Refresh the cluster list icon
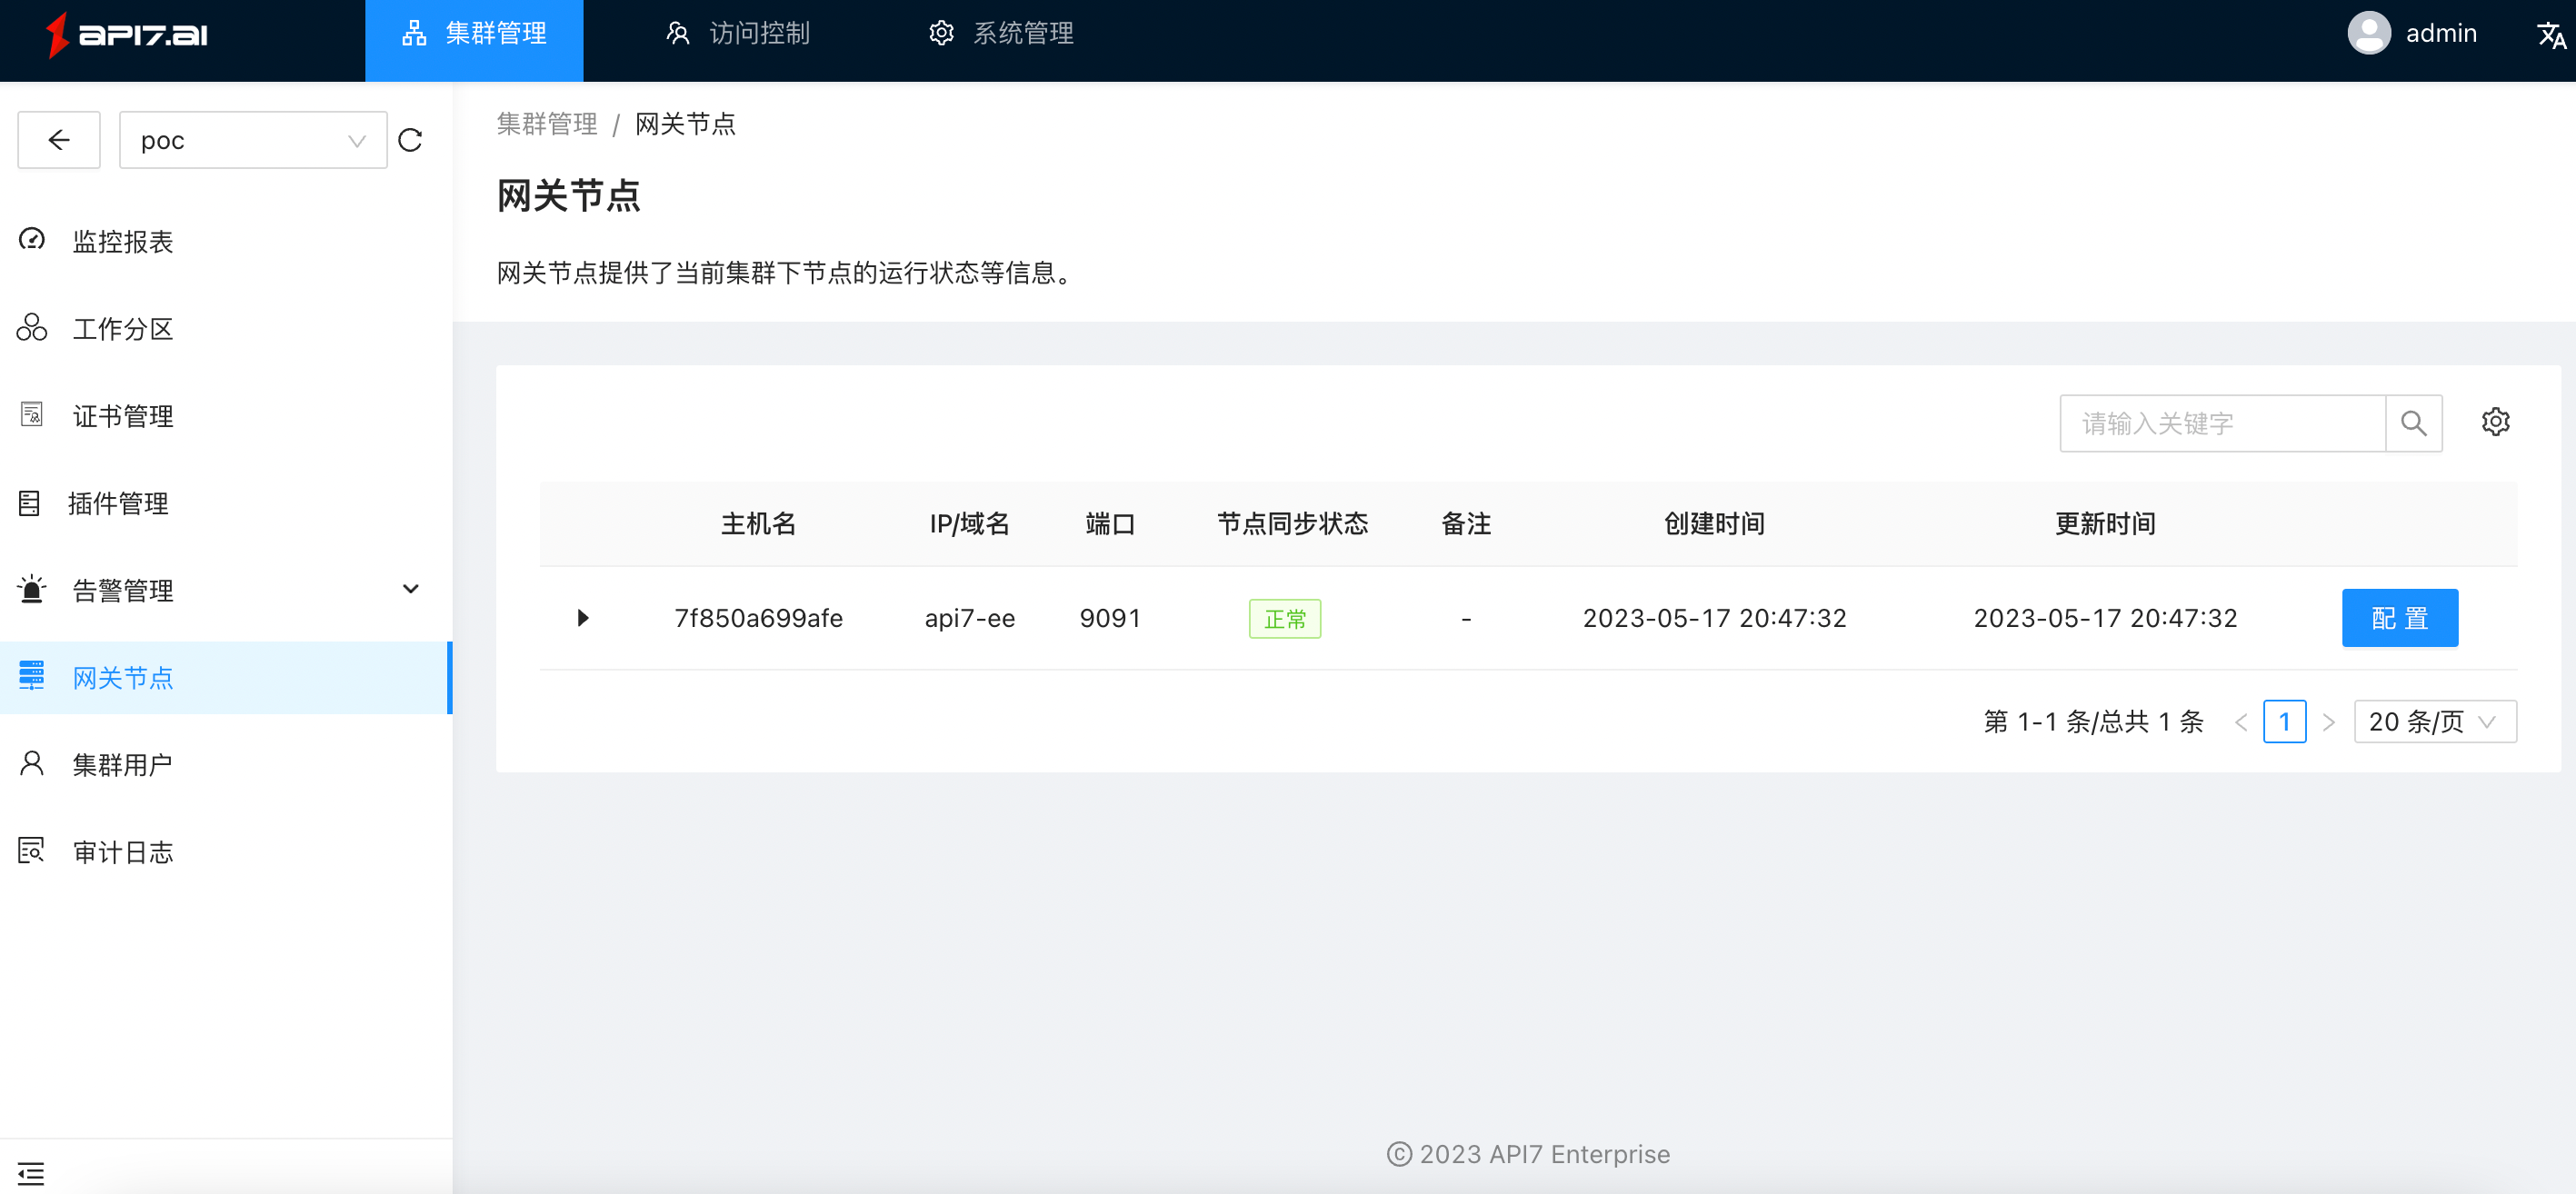This screenshot has width=2576, height=1194. click(x=410, y=140)
